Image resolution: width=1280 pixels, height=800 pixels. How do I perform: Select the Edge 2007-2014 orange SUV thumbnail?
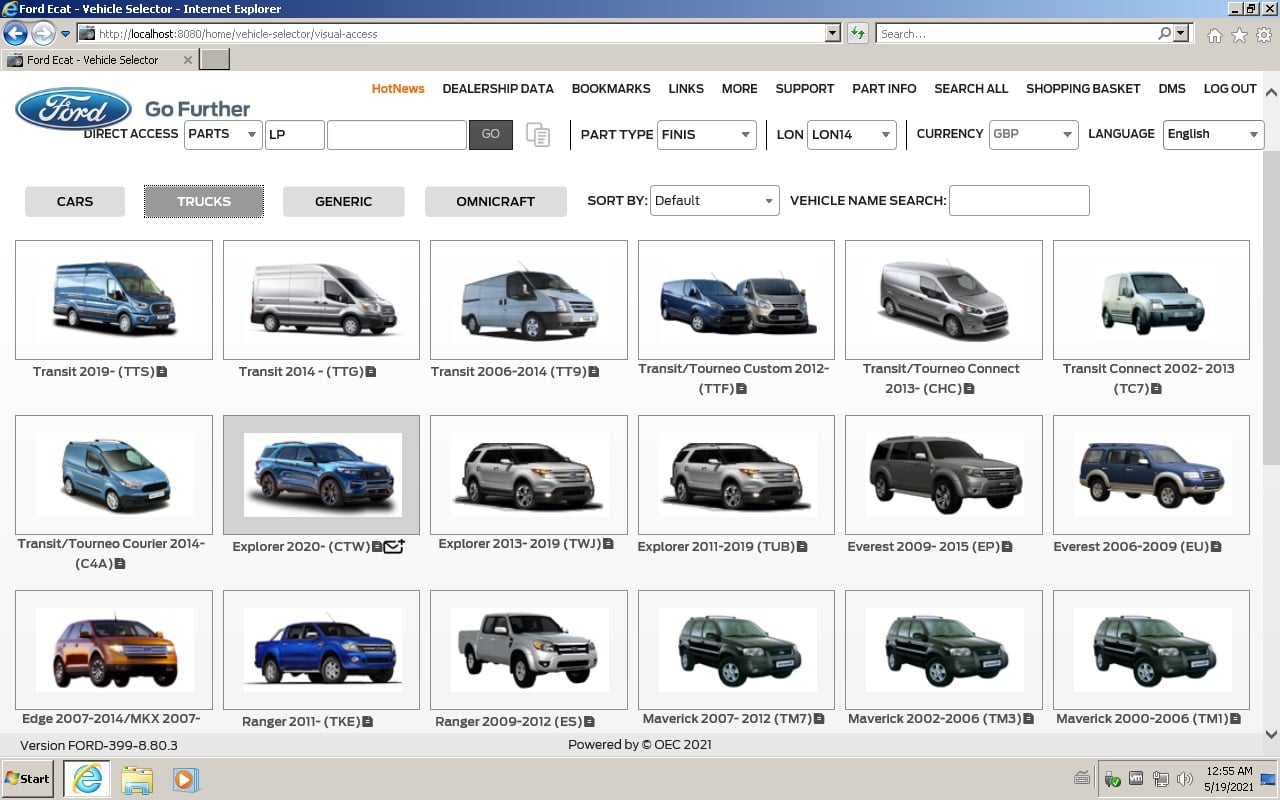[114, 650]
